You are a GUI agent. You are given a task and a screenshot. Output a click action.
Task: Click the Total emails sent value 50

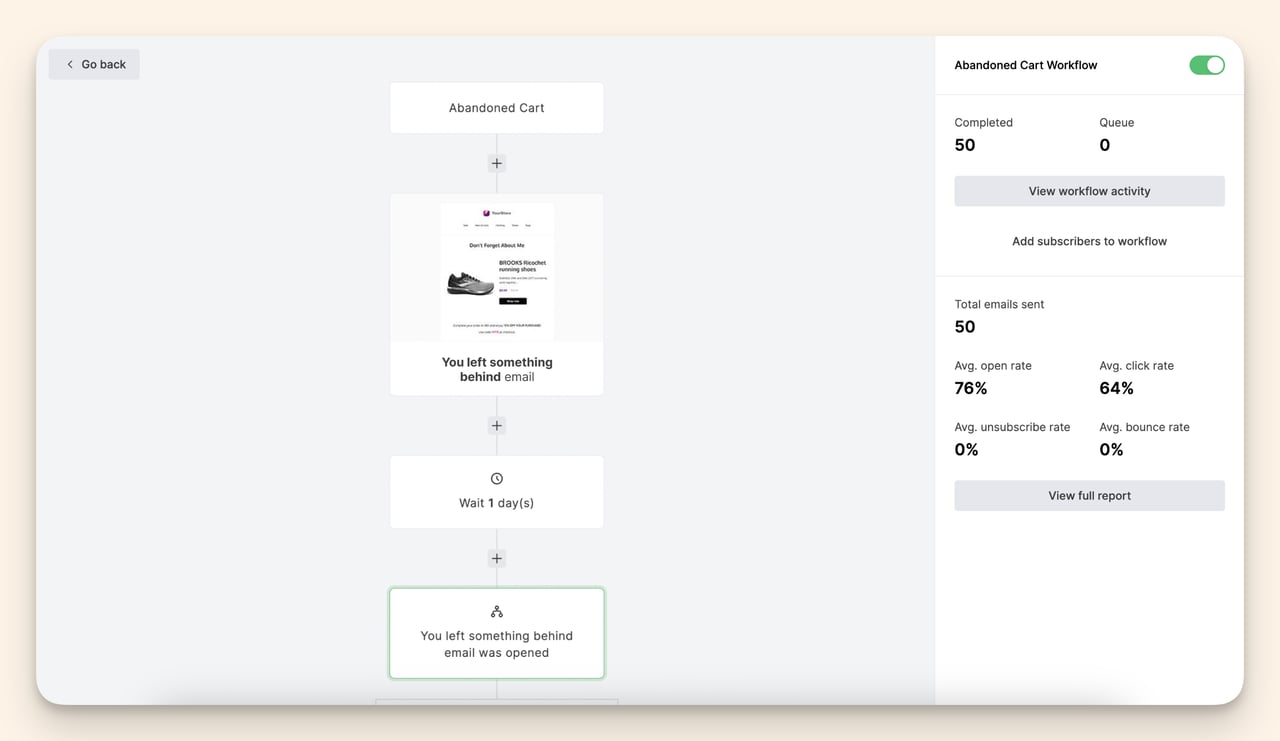[965, 327]
